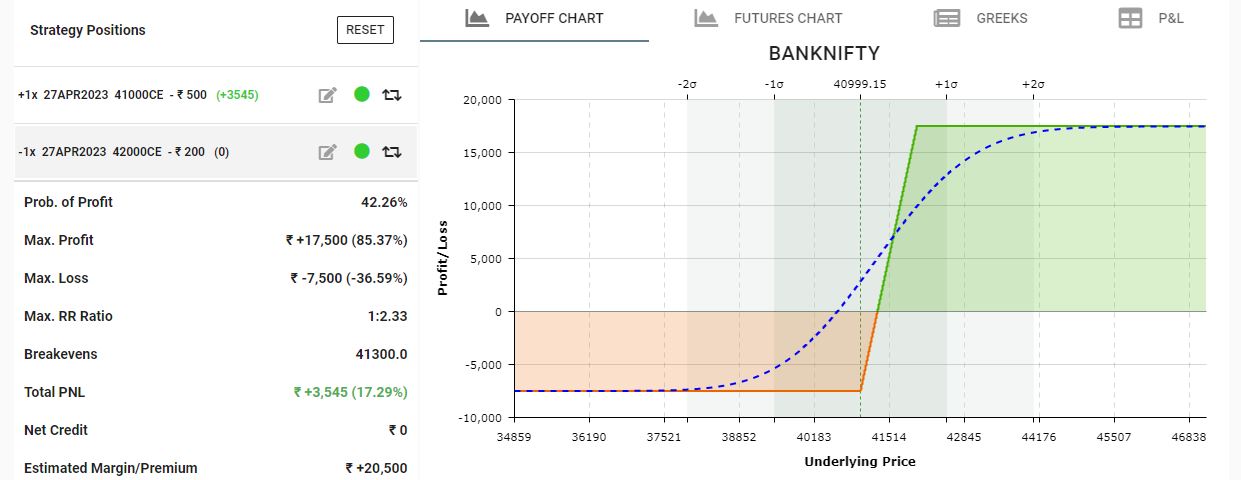Screen dimensions: 1241x480
Task: Open the Futures Chart tab
Action: [767, 19]
